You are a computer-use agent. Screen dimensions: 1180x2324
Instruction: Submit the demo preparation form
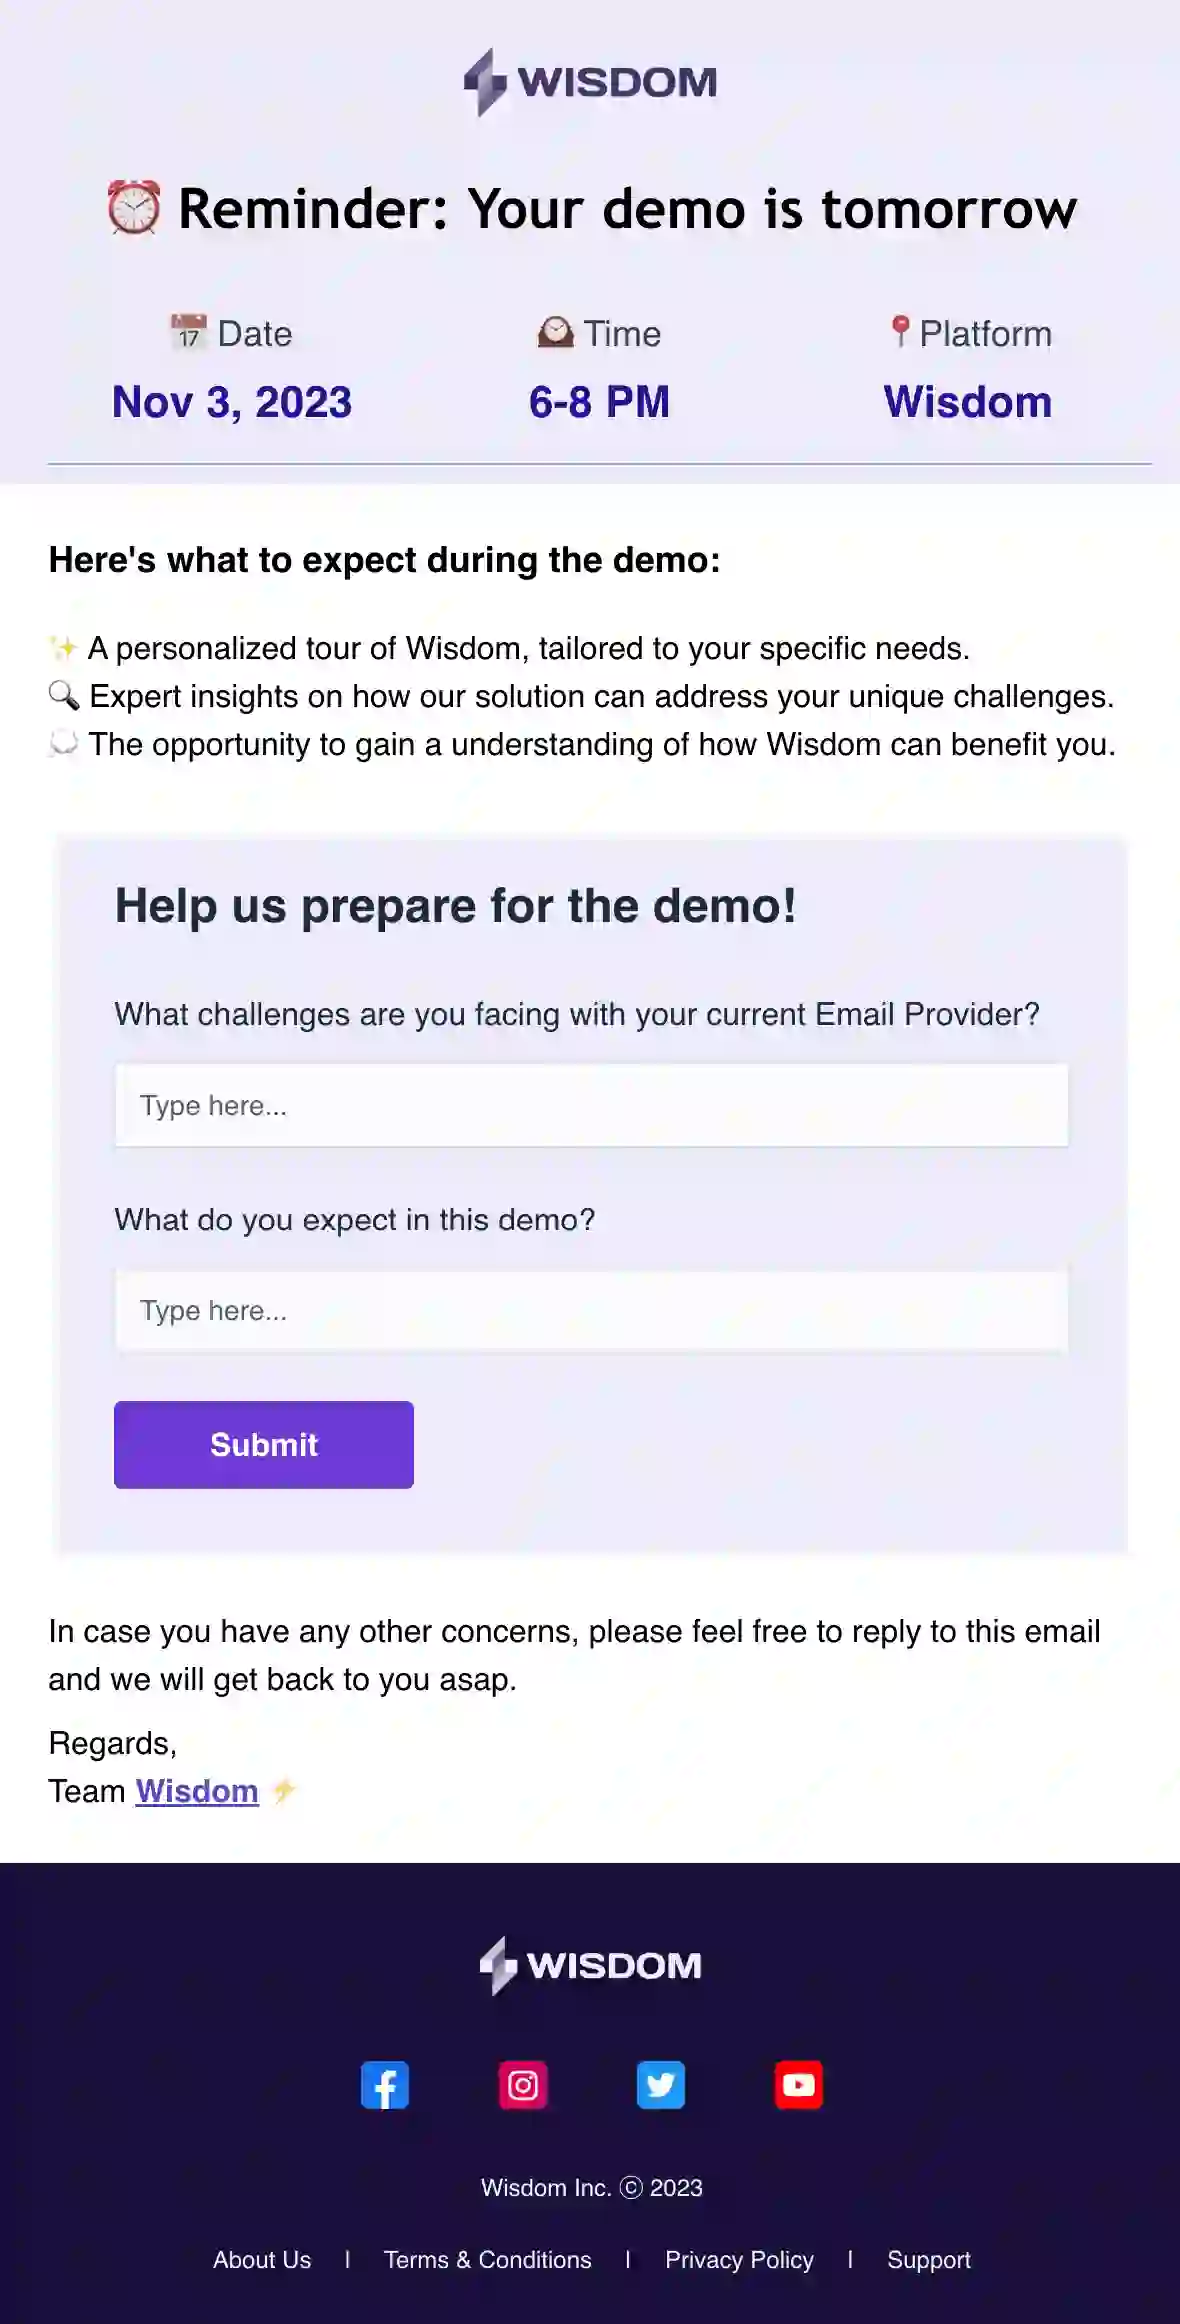[x=263, y=1444]
